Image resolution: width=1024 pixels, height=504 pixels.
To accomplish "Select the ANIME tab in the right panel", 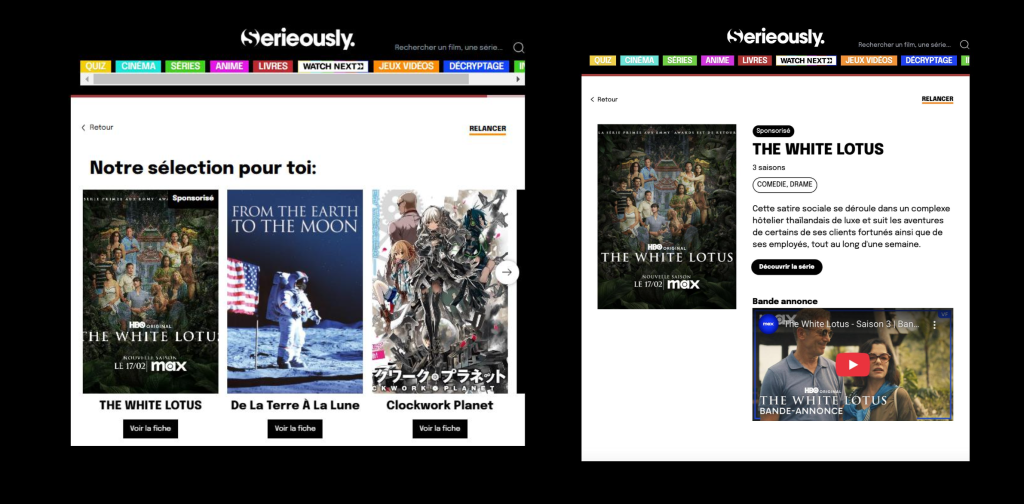I will (x=717, y=60).
